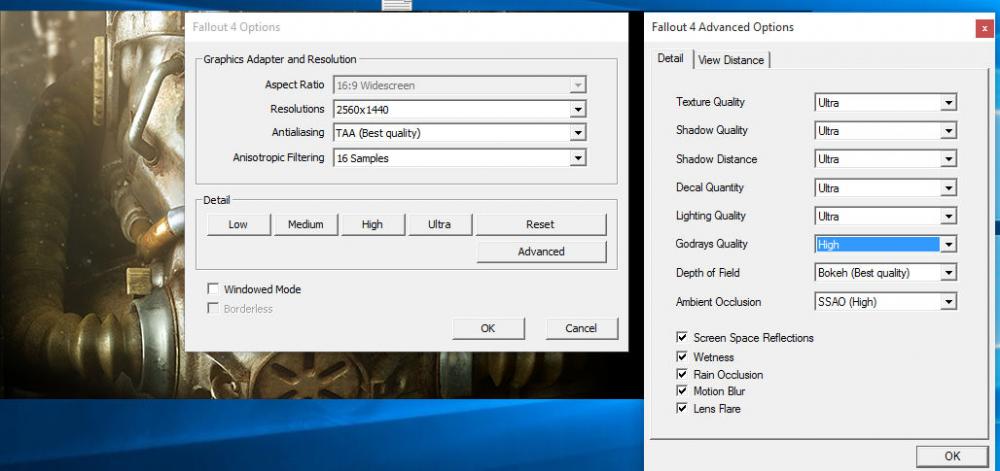The height and width of the screenshot is (471, 1000).
Task: Toggle the Rain Occlusion checkbox
Action: 682,374
